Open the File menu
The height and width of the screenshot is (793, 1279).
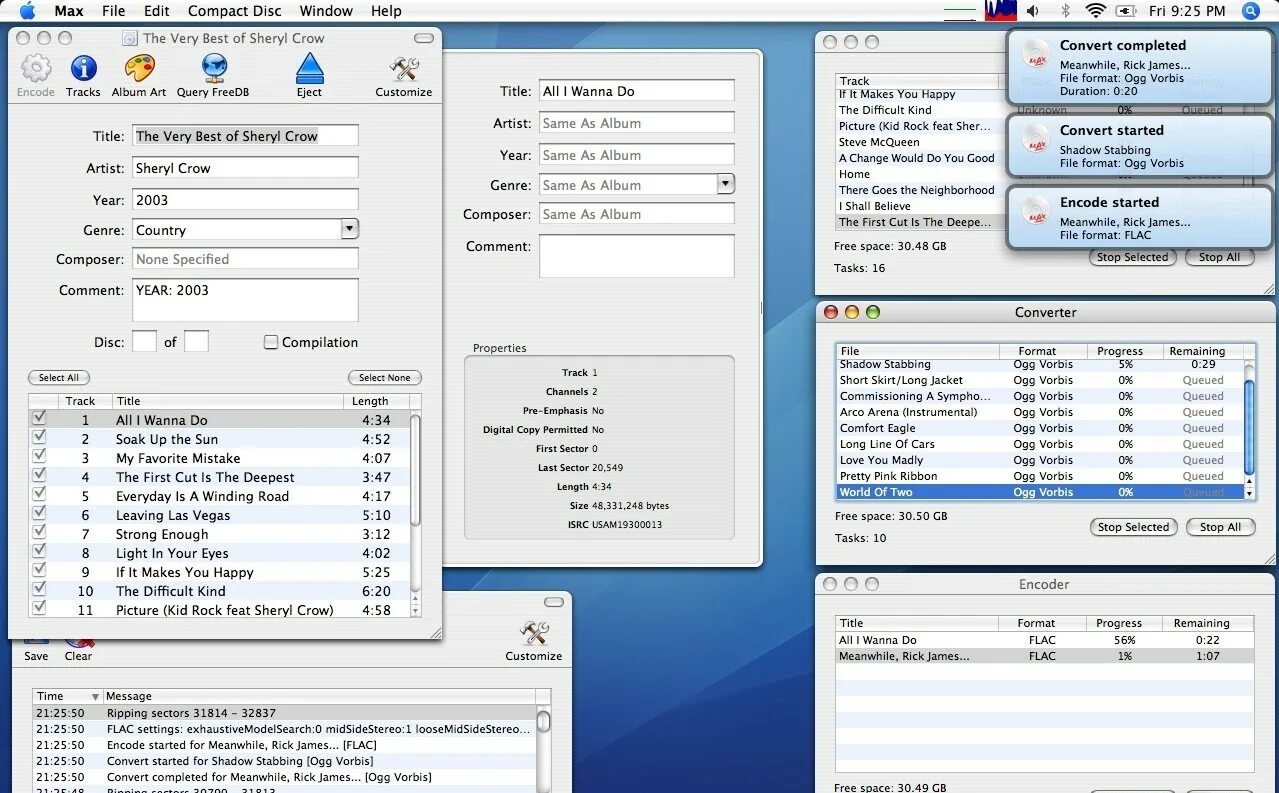coord(114,11)
